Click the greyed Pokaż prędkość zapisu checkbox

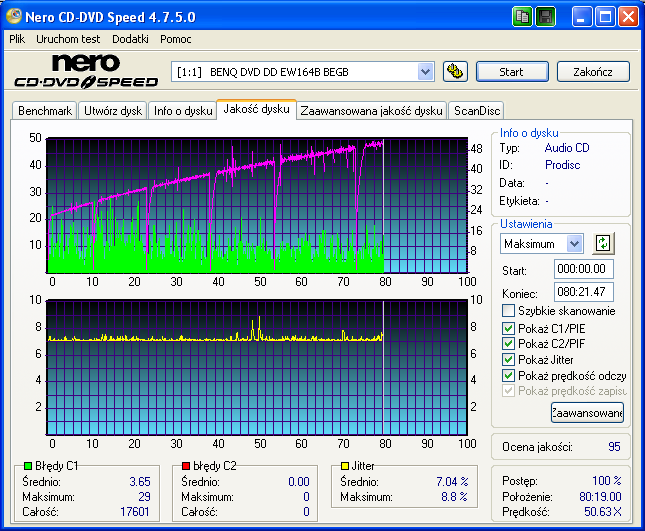pyautogui.click(x=508, y=390)
